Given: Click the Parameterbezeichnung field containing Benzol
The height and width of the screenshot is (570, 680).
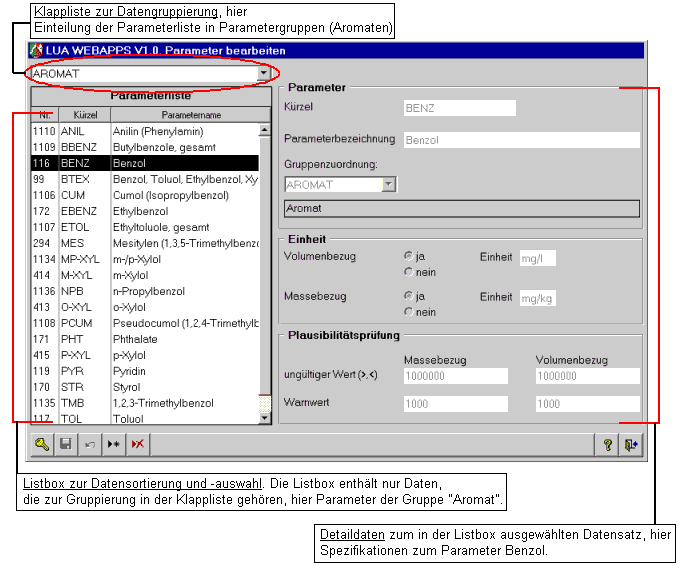Looking at the screenshot, I should coord(520,140).
